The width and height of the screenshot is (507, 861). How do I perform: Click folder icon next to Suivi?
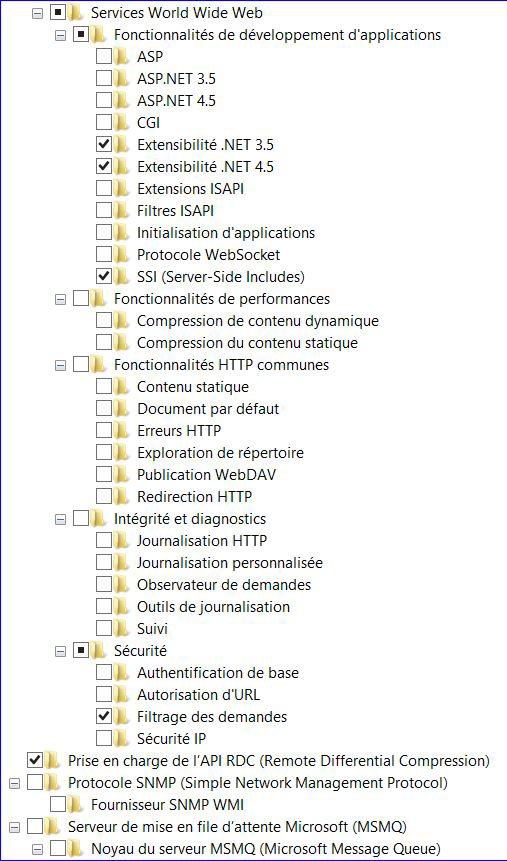pyautogui.click(x=121, y=628)
